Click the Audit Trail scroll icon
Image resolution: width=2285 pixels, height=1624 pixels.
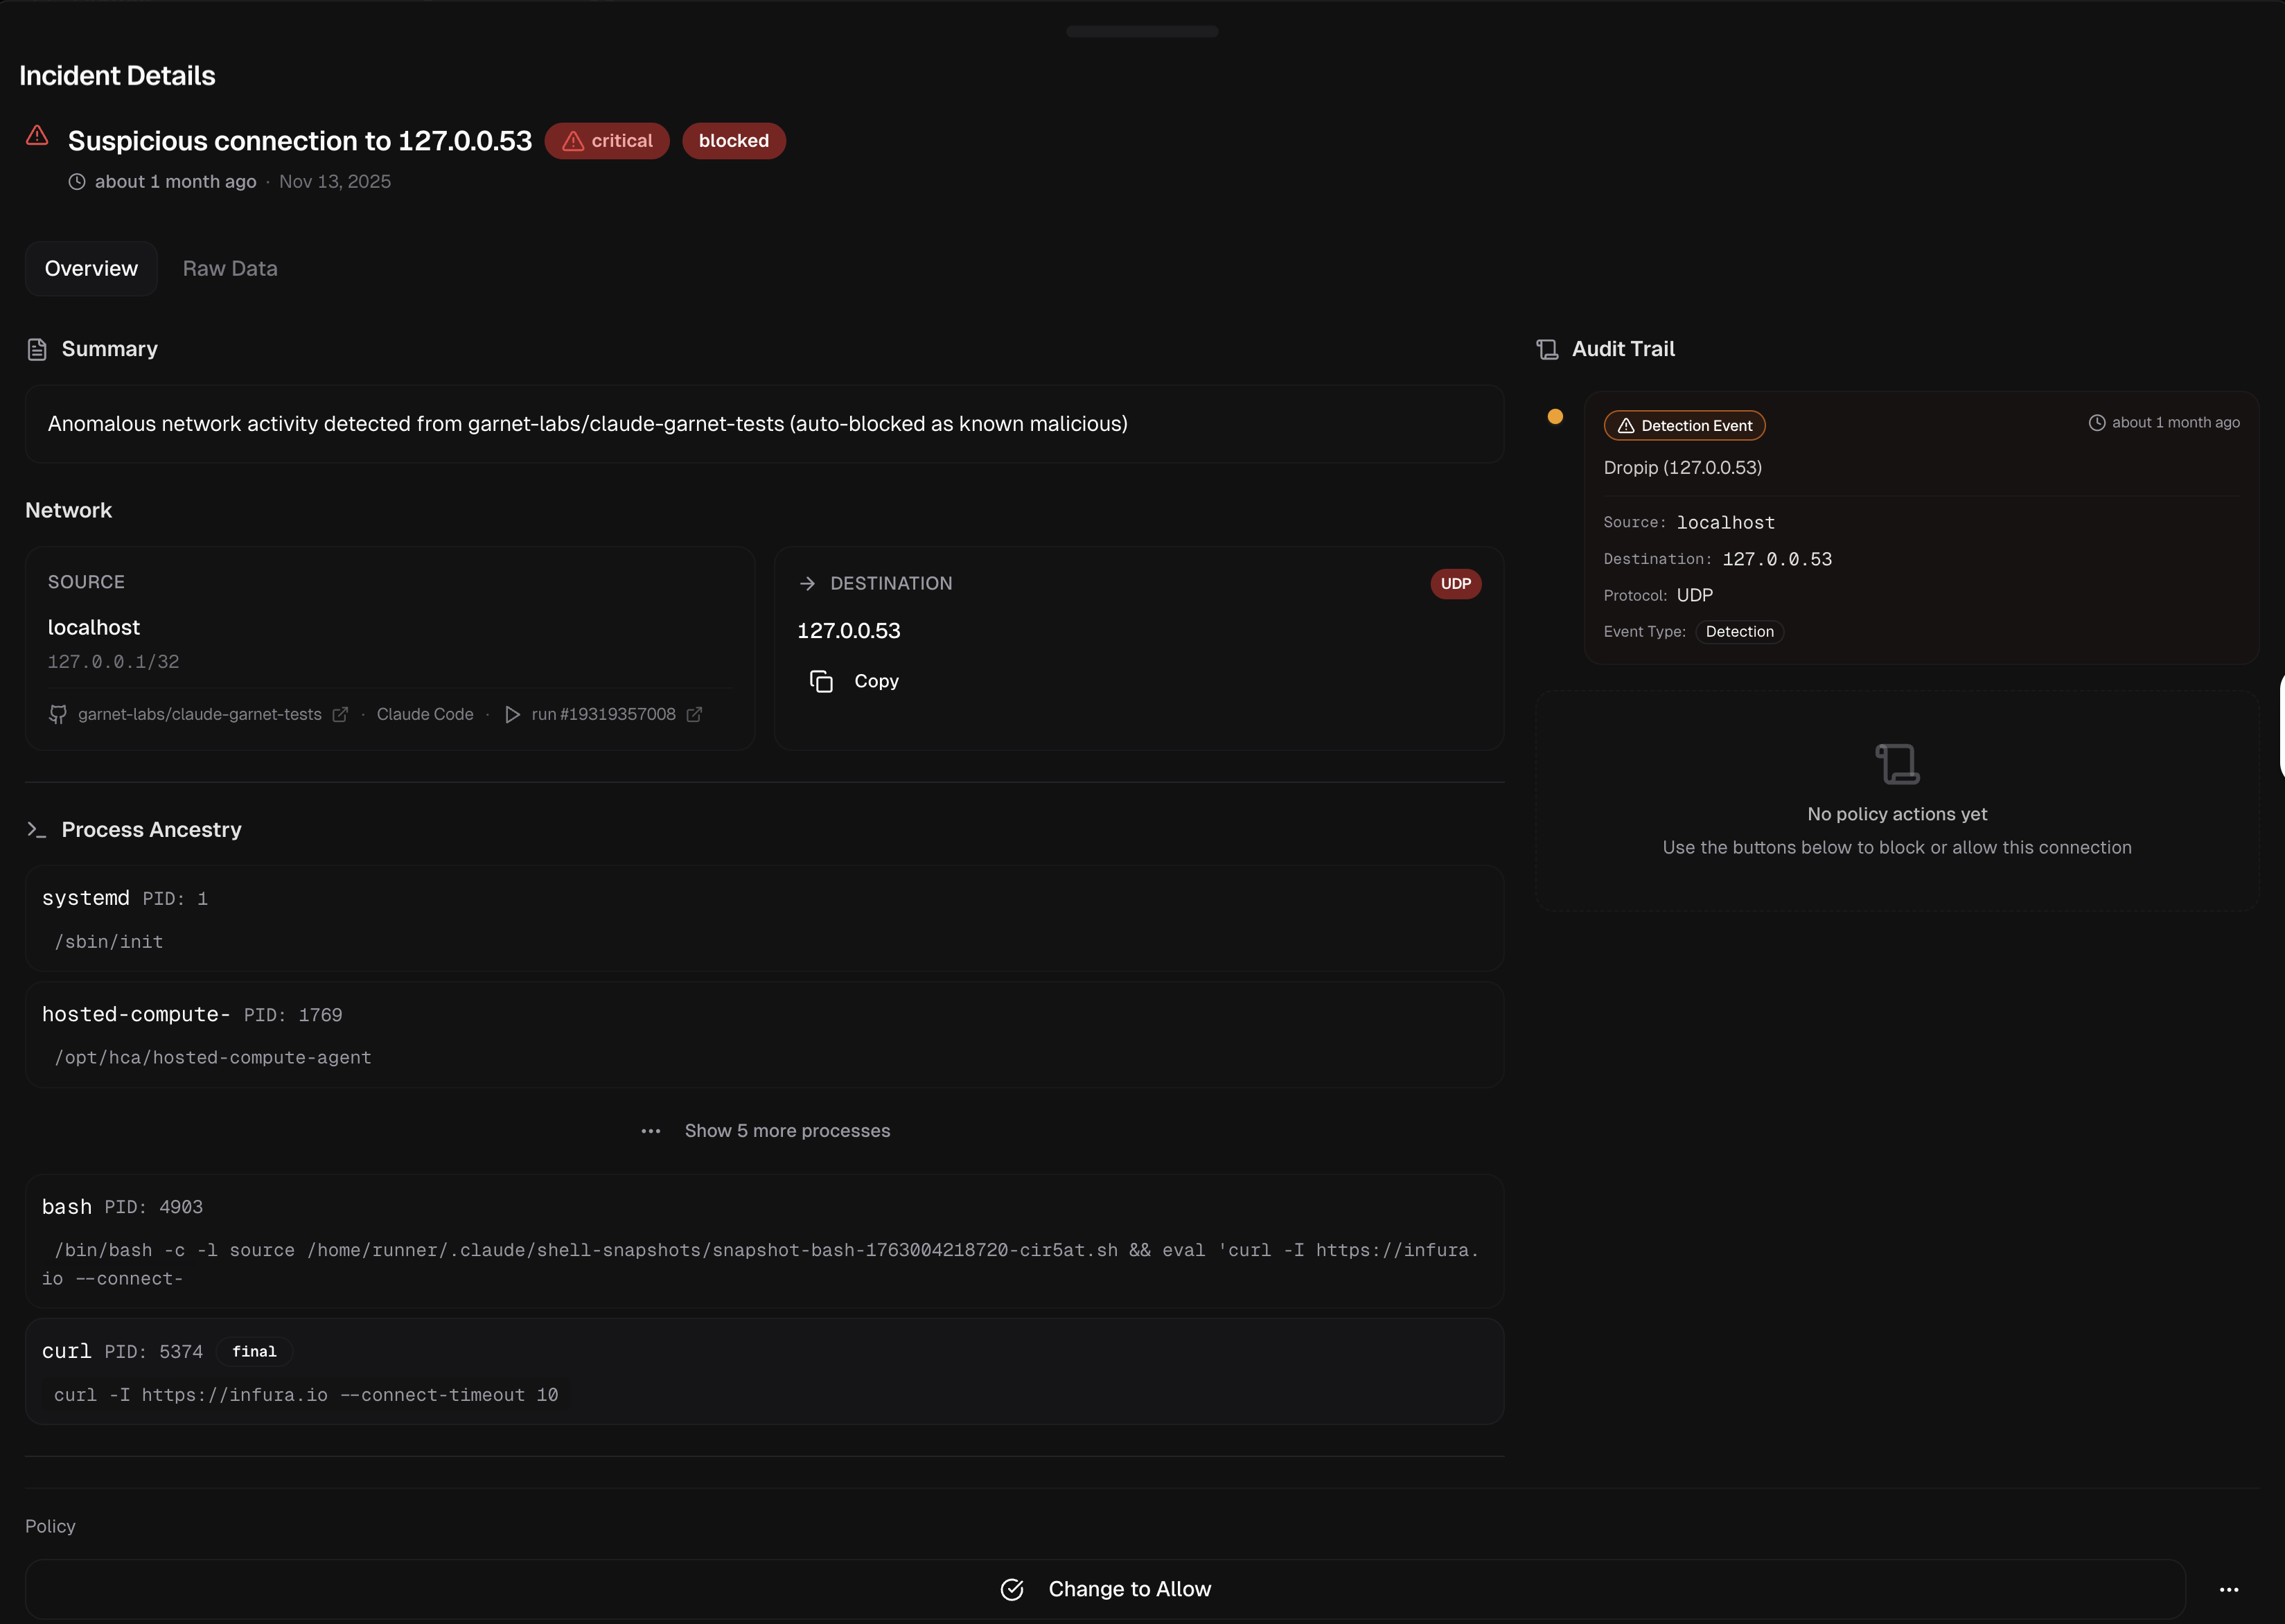[1547, 349]
